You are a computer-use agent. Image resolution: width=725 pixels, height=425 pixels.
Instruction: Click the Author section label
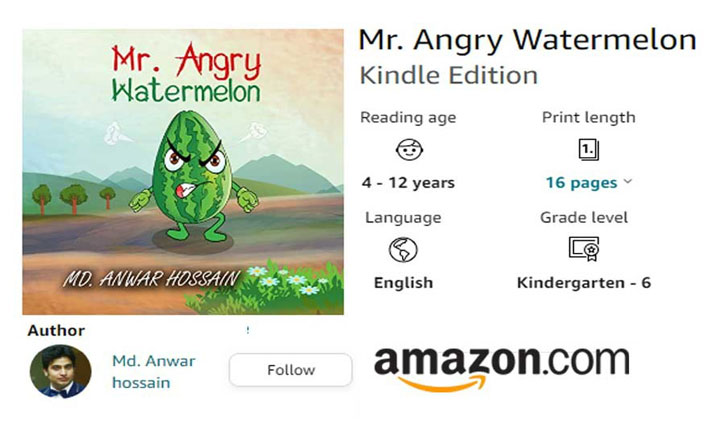tap(56, 330)
